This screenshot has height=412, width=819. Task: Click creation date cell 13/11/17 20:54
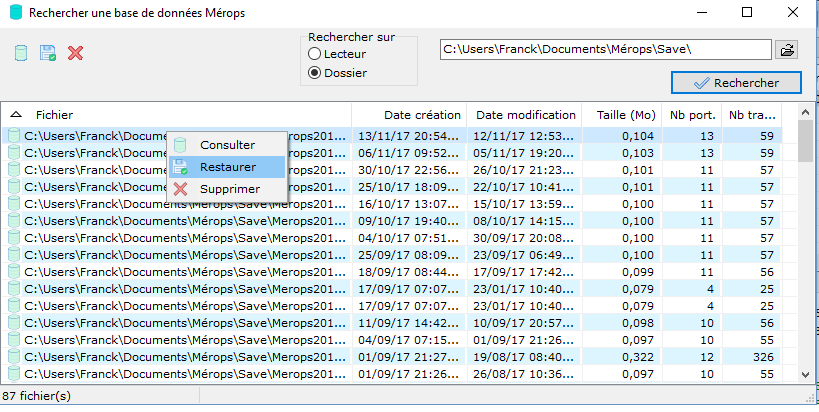409,136
